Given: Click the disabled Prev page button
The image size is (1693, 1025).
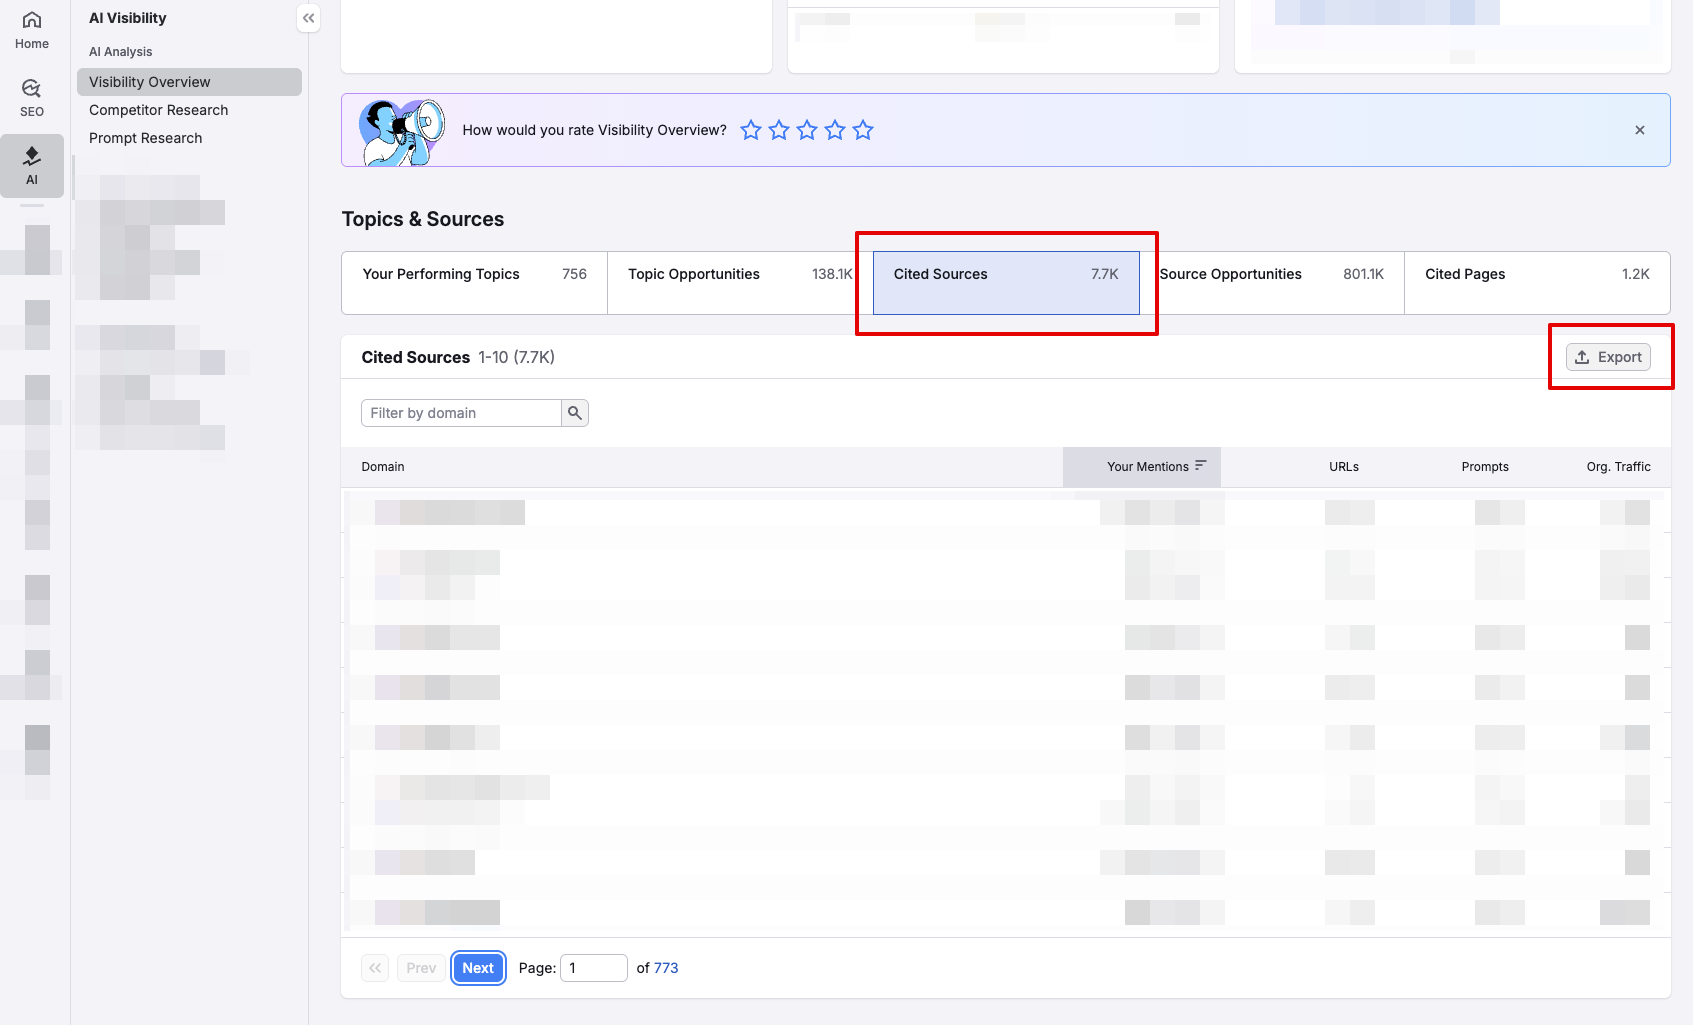Looking at the screenshot, I should (x=421, y=968).
